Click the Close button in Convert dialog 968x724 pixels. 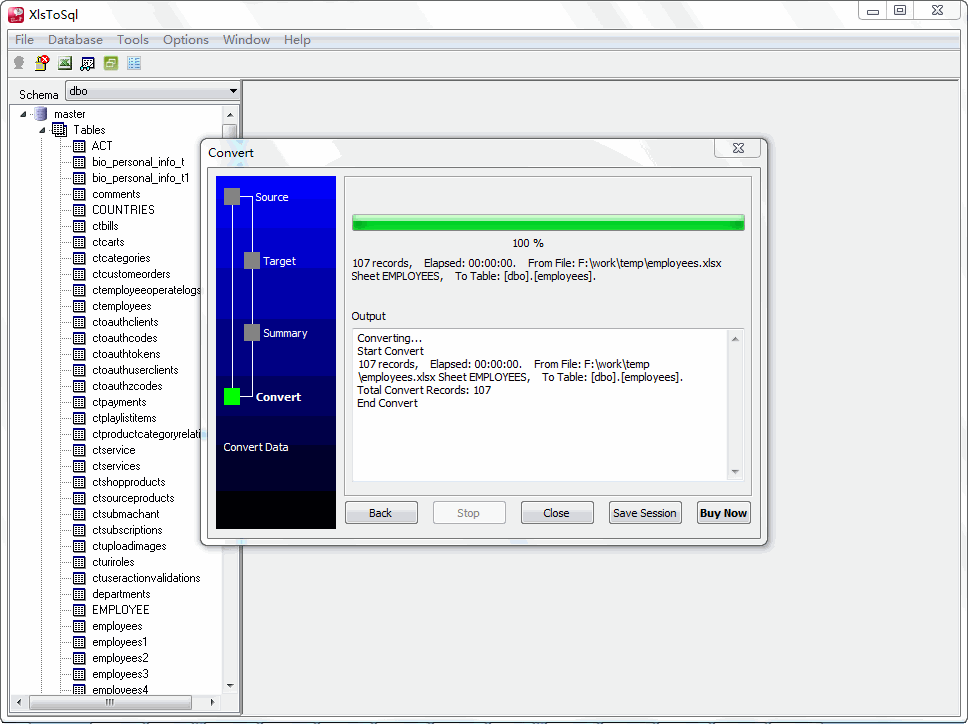click(557, 513)
